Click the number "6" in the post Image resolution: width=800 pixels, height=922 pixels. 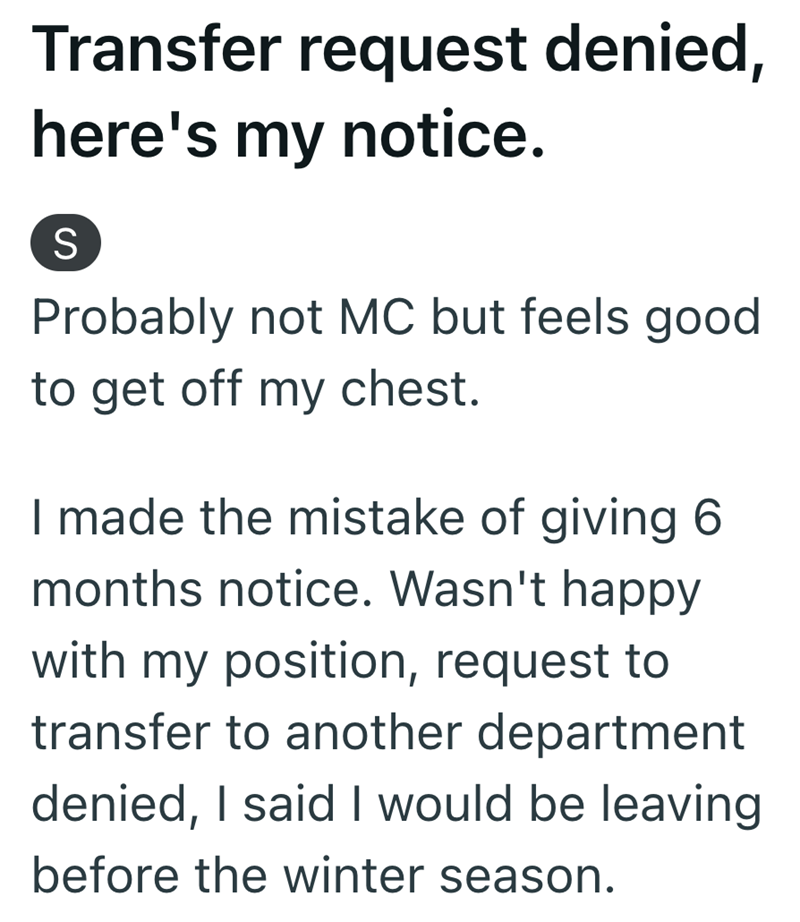706,521
